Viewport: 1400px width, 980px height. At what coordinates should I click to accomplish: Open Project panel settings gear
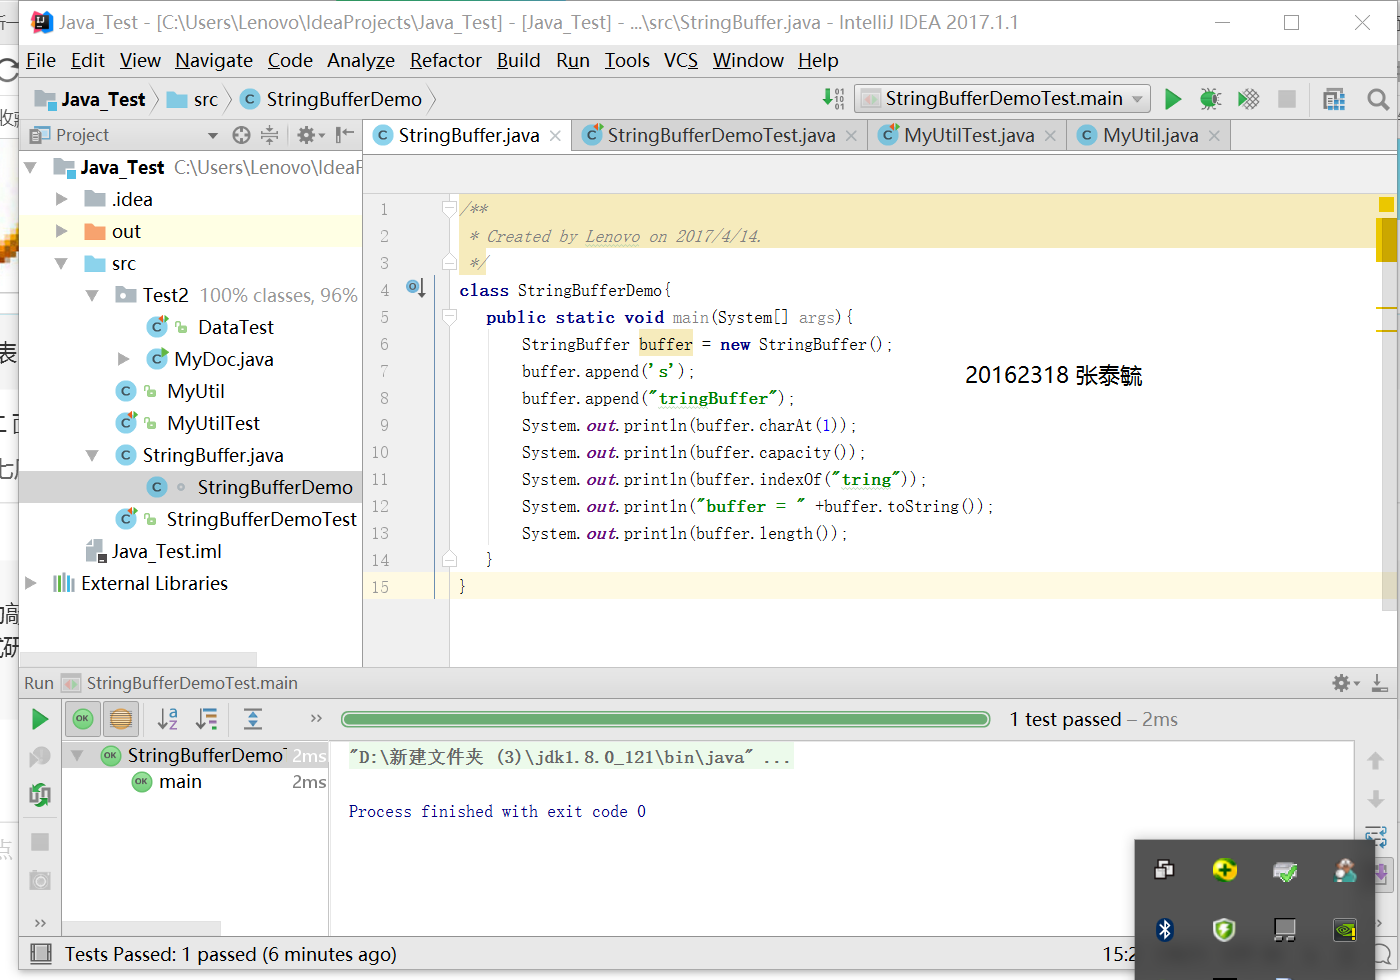[306, 135]
